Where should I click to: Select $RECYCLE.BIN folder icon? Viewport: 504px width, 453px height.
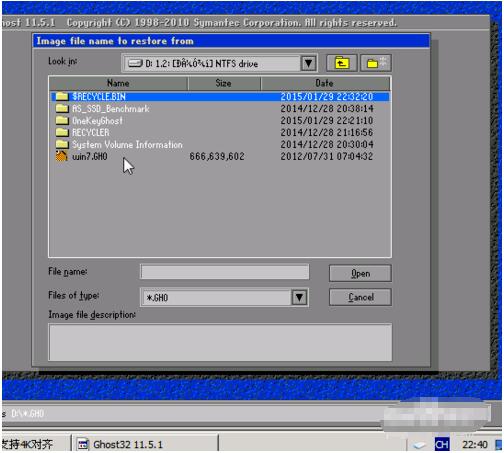62,97
